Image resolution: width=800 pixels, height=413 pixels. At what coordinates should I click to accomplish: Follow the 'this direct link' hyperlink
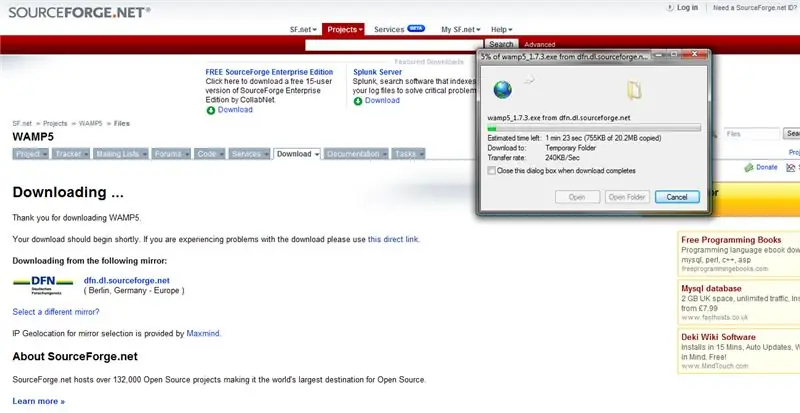tap(393, 239)
